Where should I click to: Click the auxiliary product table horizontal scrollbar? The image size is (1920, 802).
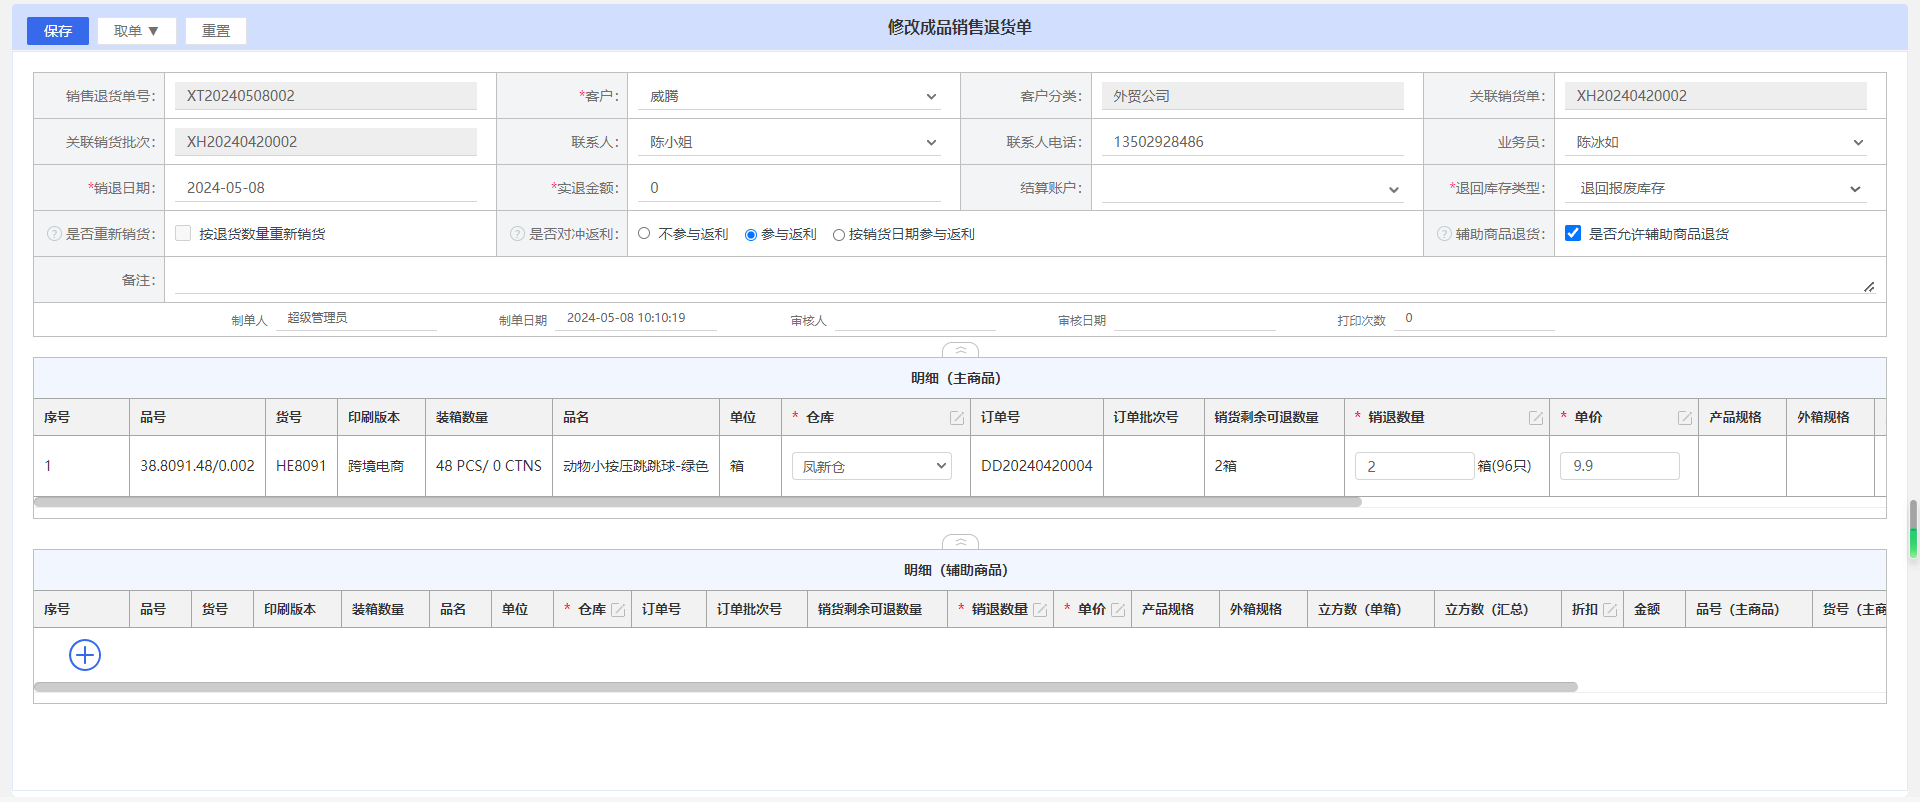[x=806, y=687]
